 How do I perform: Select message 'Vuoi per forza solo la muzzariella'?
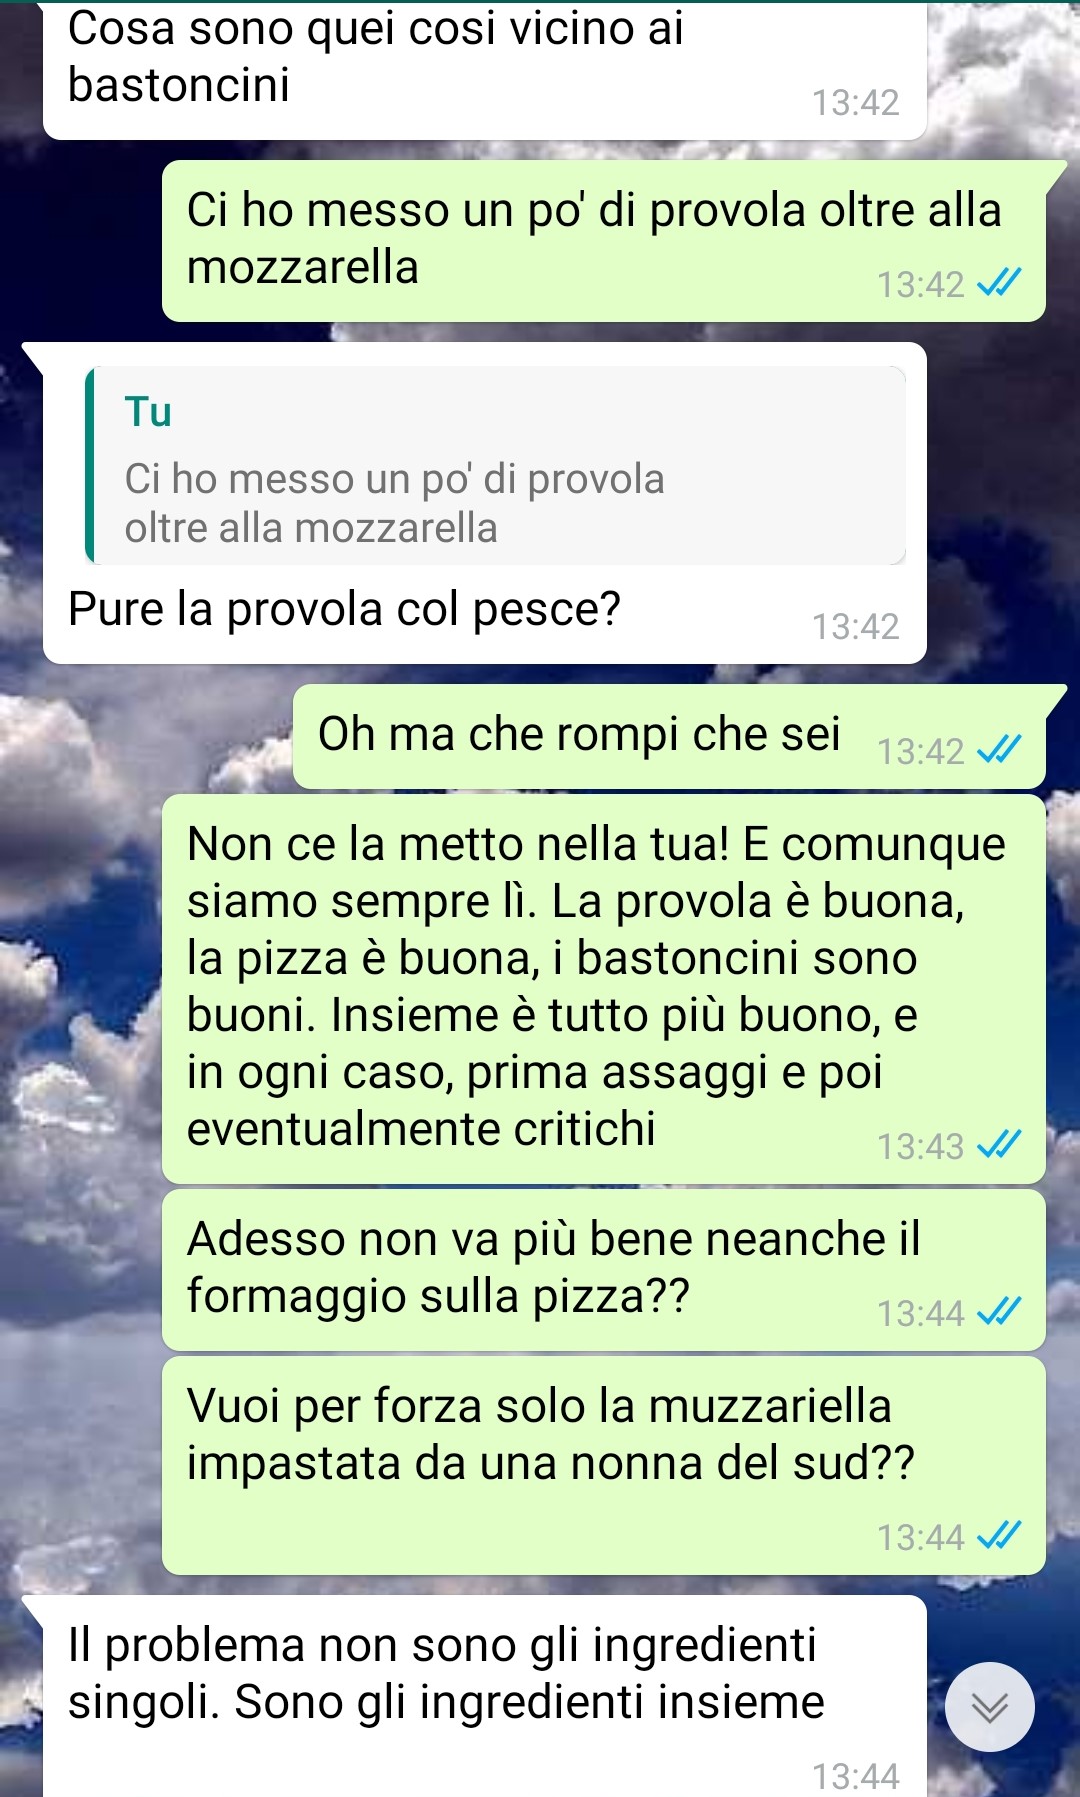(x=604, y=1465)
